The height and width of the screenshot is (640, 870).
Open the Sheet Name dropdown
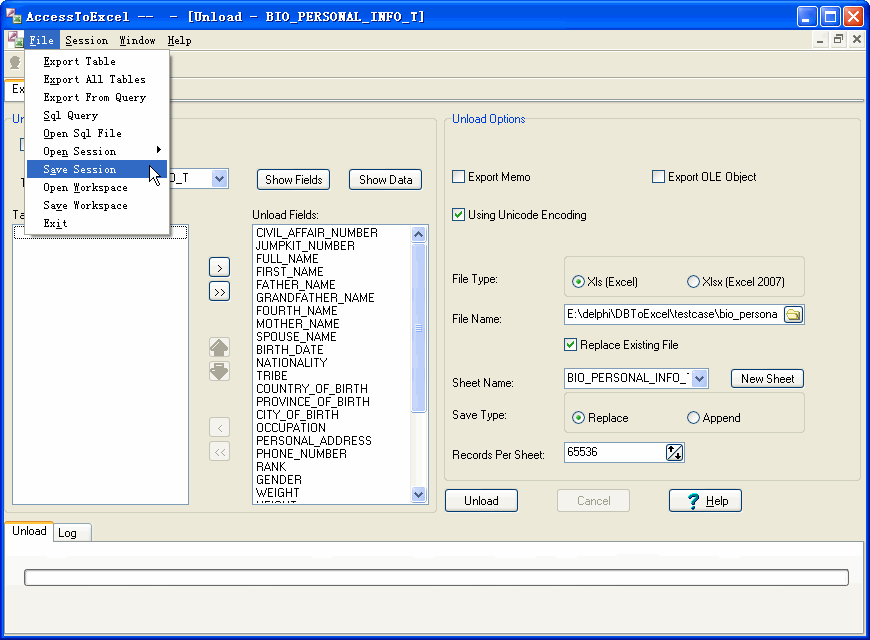(x=699, y=379)
